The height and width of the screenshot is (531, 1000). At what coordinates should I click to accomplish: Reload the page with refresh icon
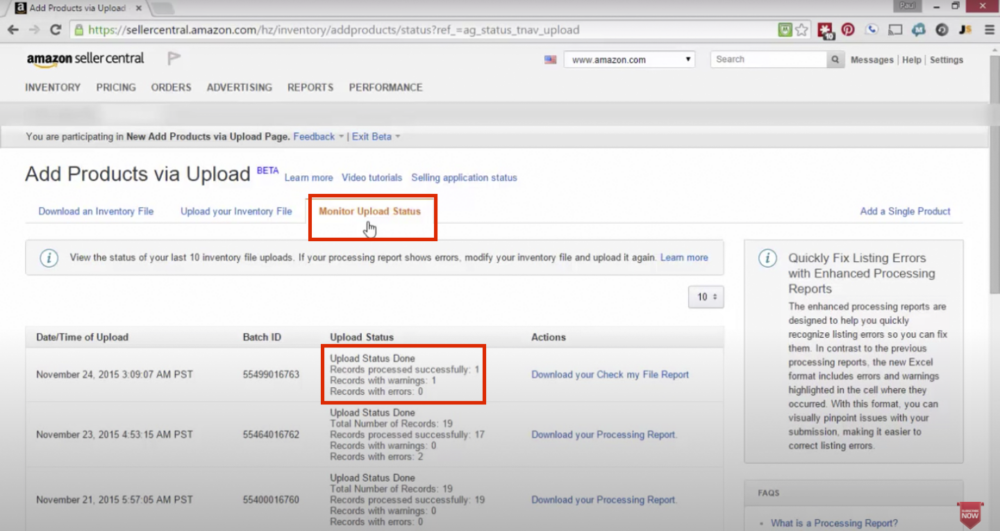click(55, 30)
